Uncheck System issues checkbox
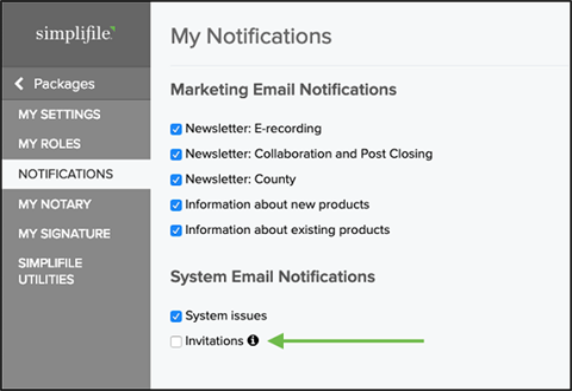 pos(176,316)
